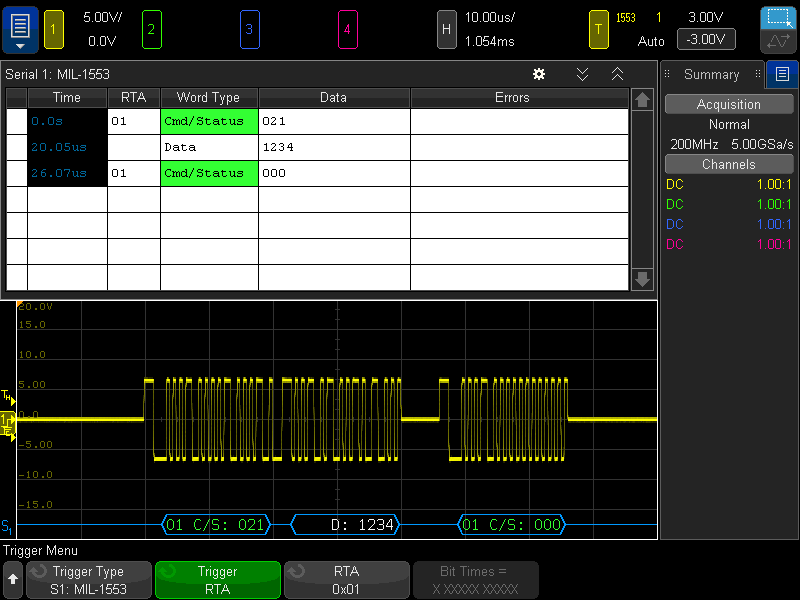Image resolution: width=800 pixels, height=600 pixels.
Task: Click the waveform draw mode icon
Action: pos(778,41)
